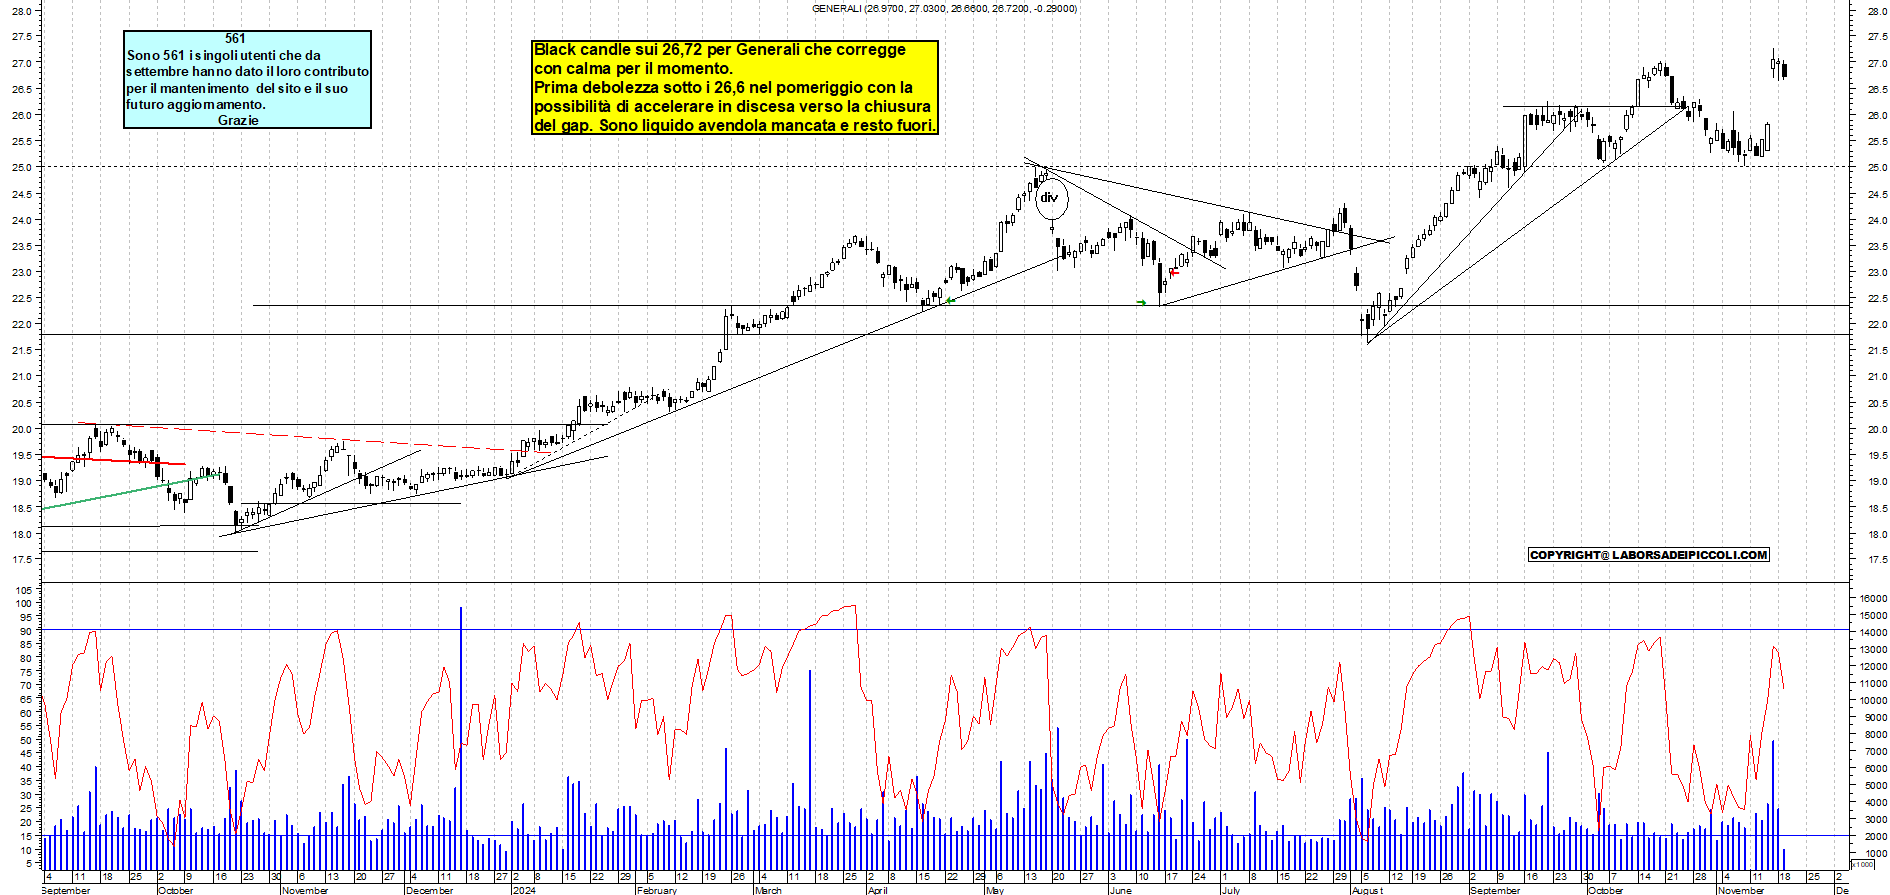Click the oscillator scale value 55
Image resolution: width=1890 pixels, height=895 pixels.
pos(25,727)
